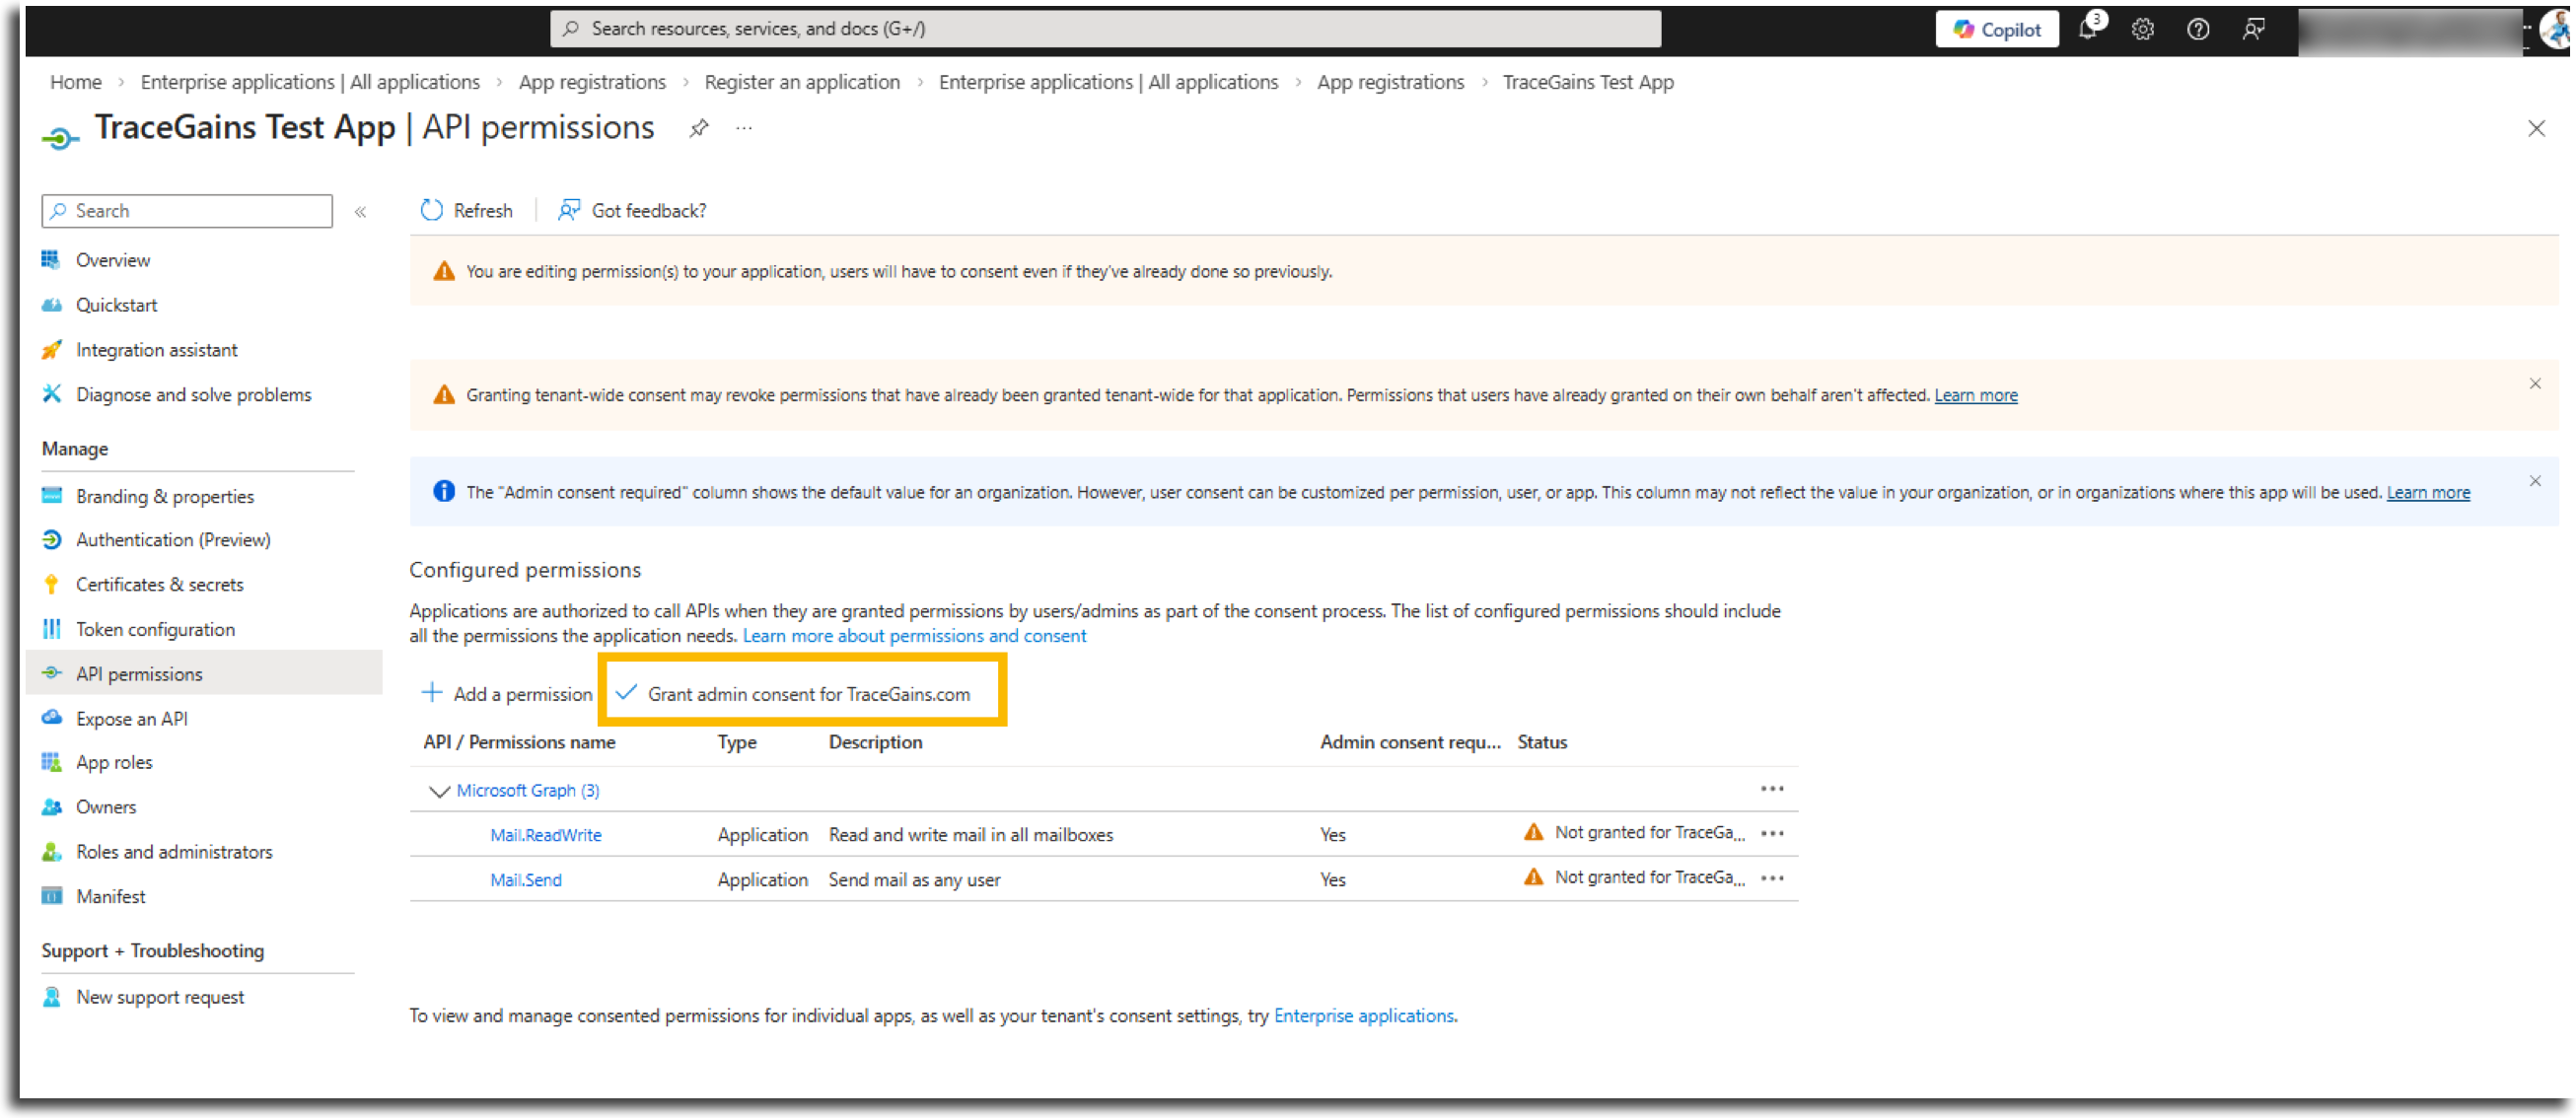Open App roles
This screenshot has width=2576, height=1118.
pos(114,763)
